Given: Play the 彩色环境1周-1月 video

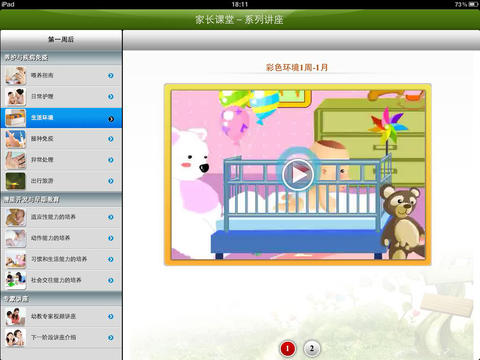Looking at the screenshot, I should (298, 174).
